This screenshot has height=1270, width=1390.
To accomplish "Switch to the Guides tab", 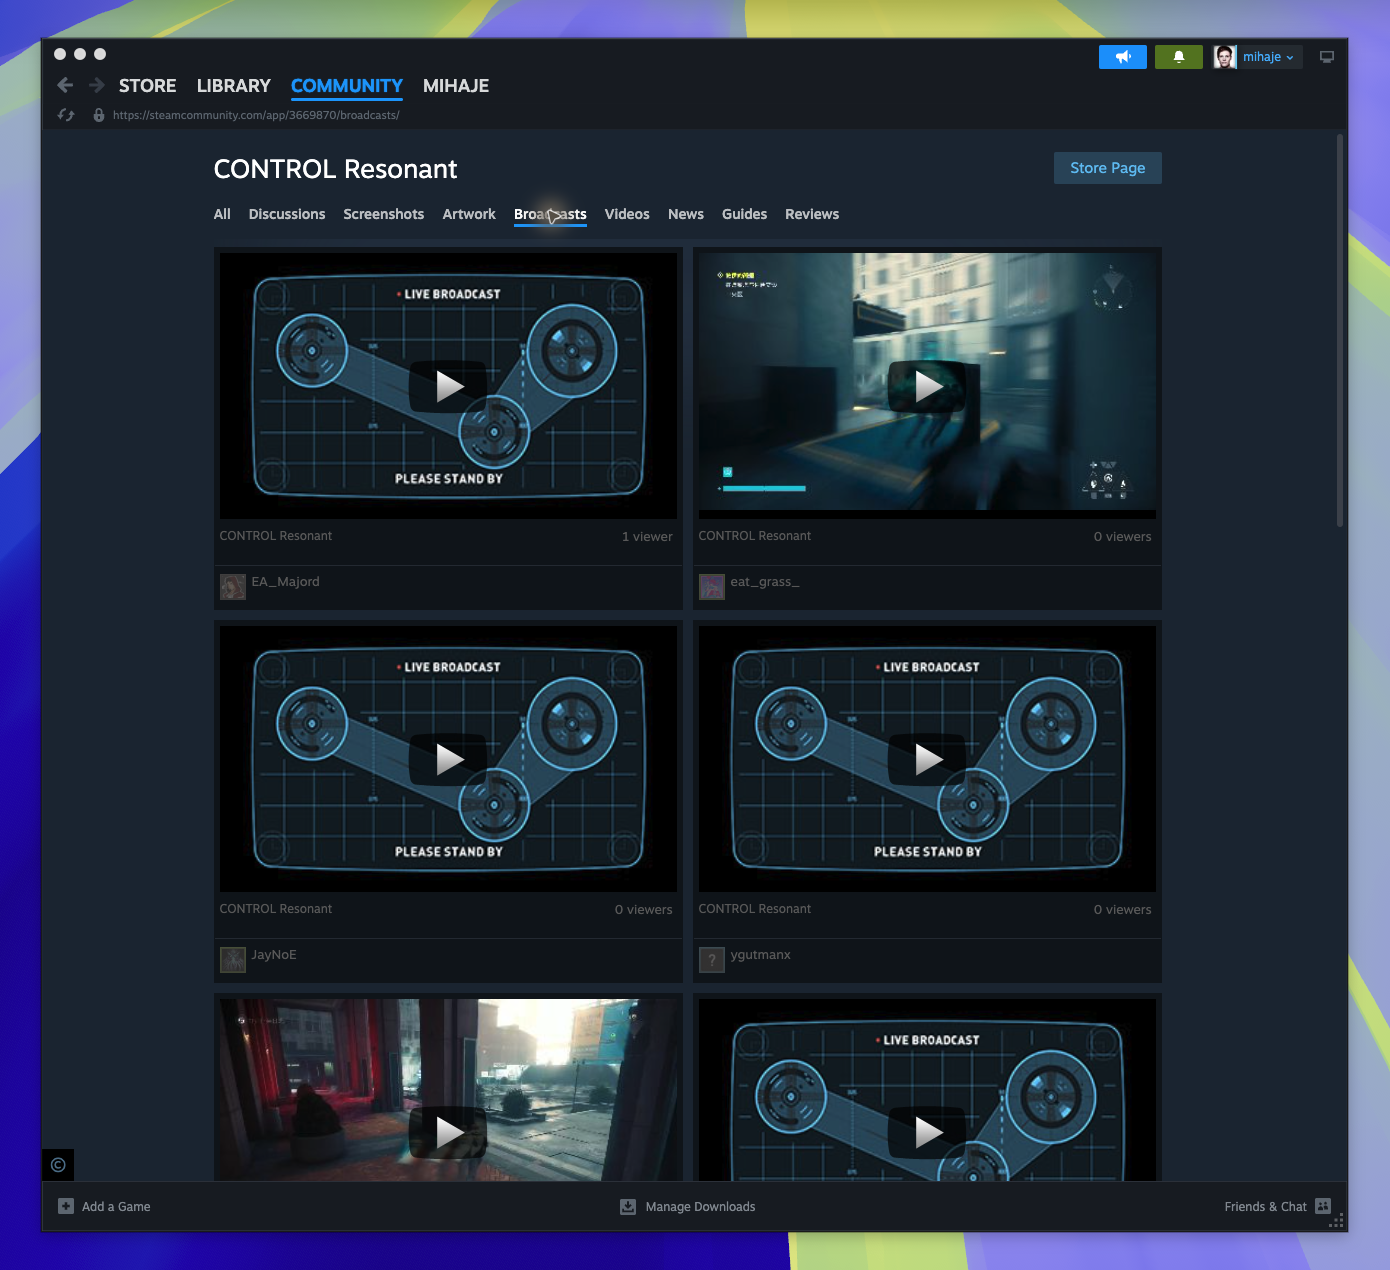I will click(x=745, y=214).
